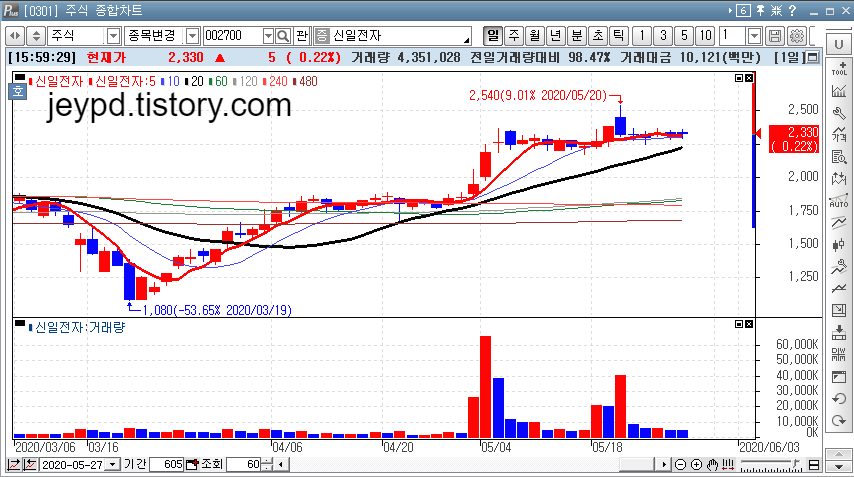This screenshot has height=477, width=854.
Task: Open the interval value dropdown
Action: (x=754, y=36)
